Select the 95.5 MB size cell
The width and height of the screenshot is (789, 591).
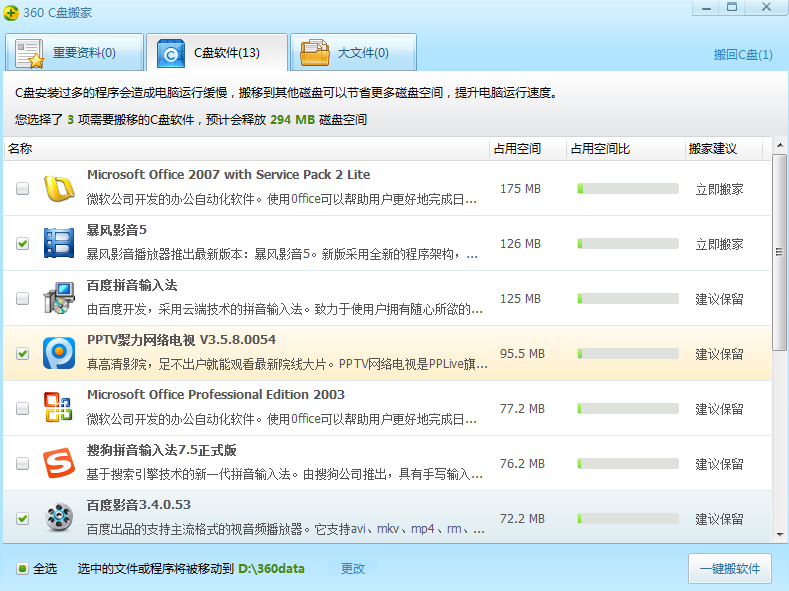coord(522,354)
